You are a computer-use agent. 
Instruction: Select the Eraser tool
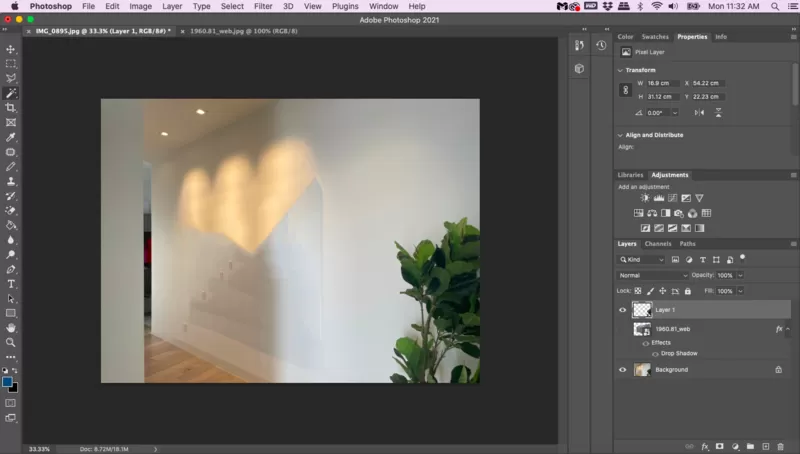pos(11,210)
